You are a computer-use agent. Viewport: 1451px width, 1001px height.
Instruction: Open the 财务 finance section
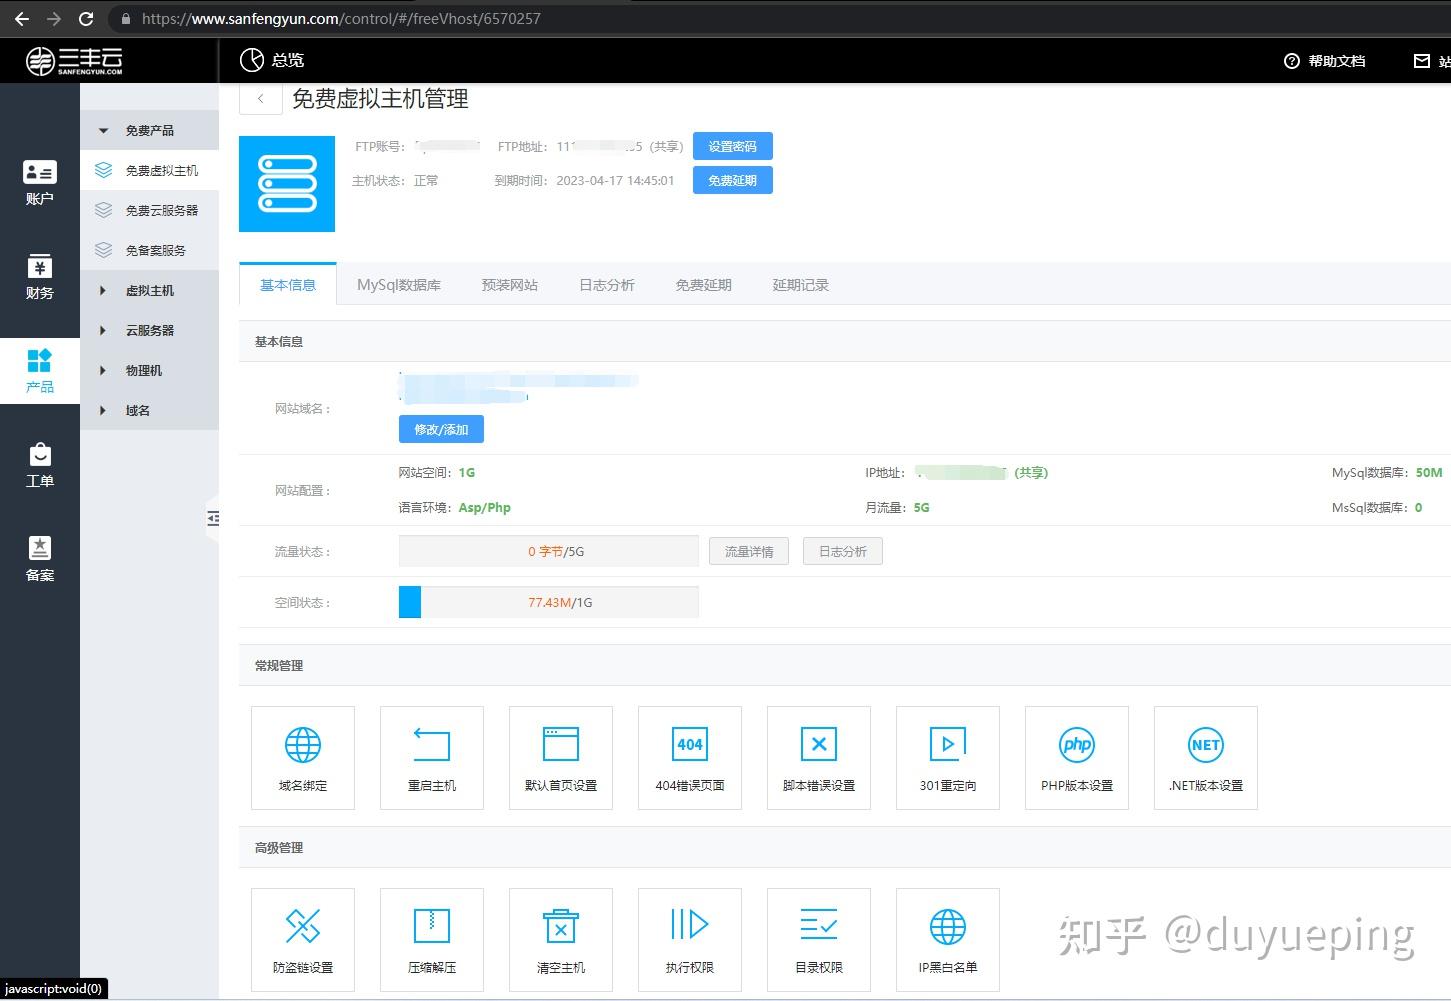click(40, 277)
